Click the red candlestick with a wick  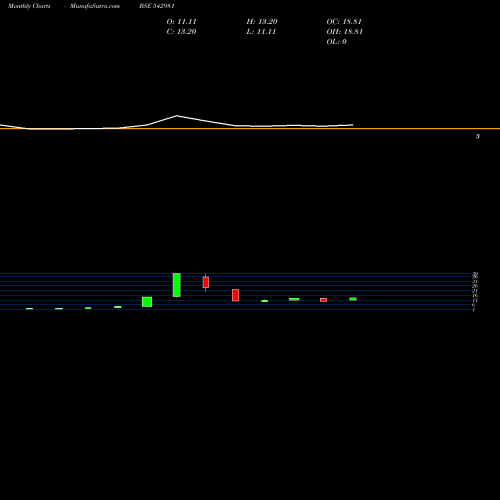(x=206, y=282)
